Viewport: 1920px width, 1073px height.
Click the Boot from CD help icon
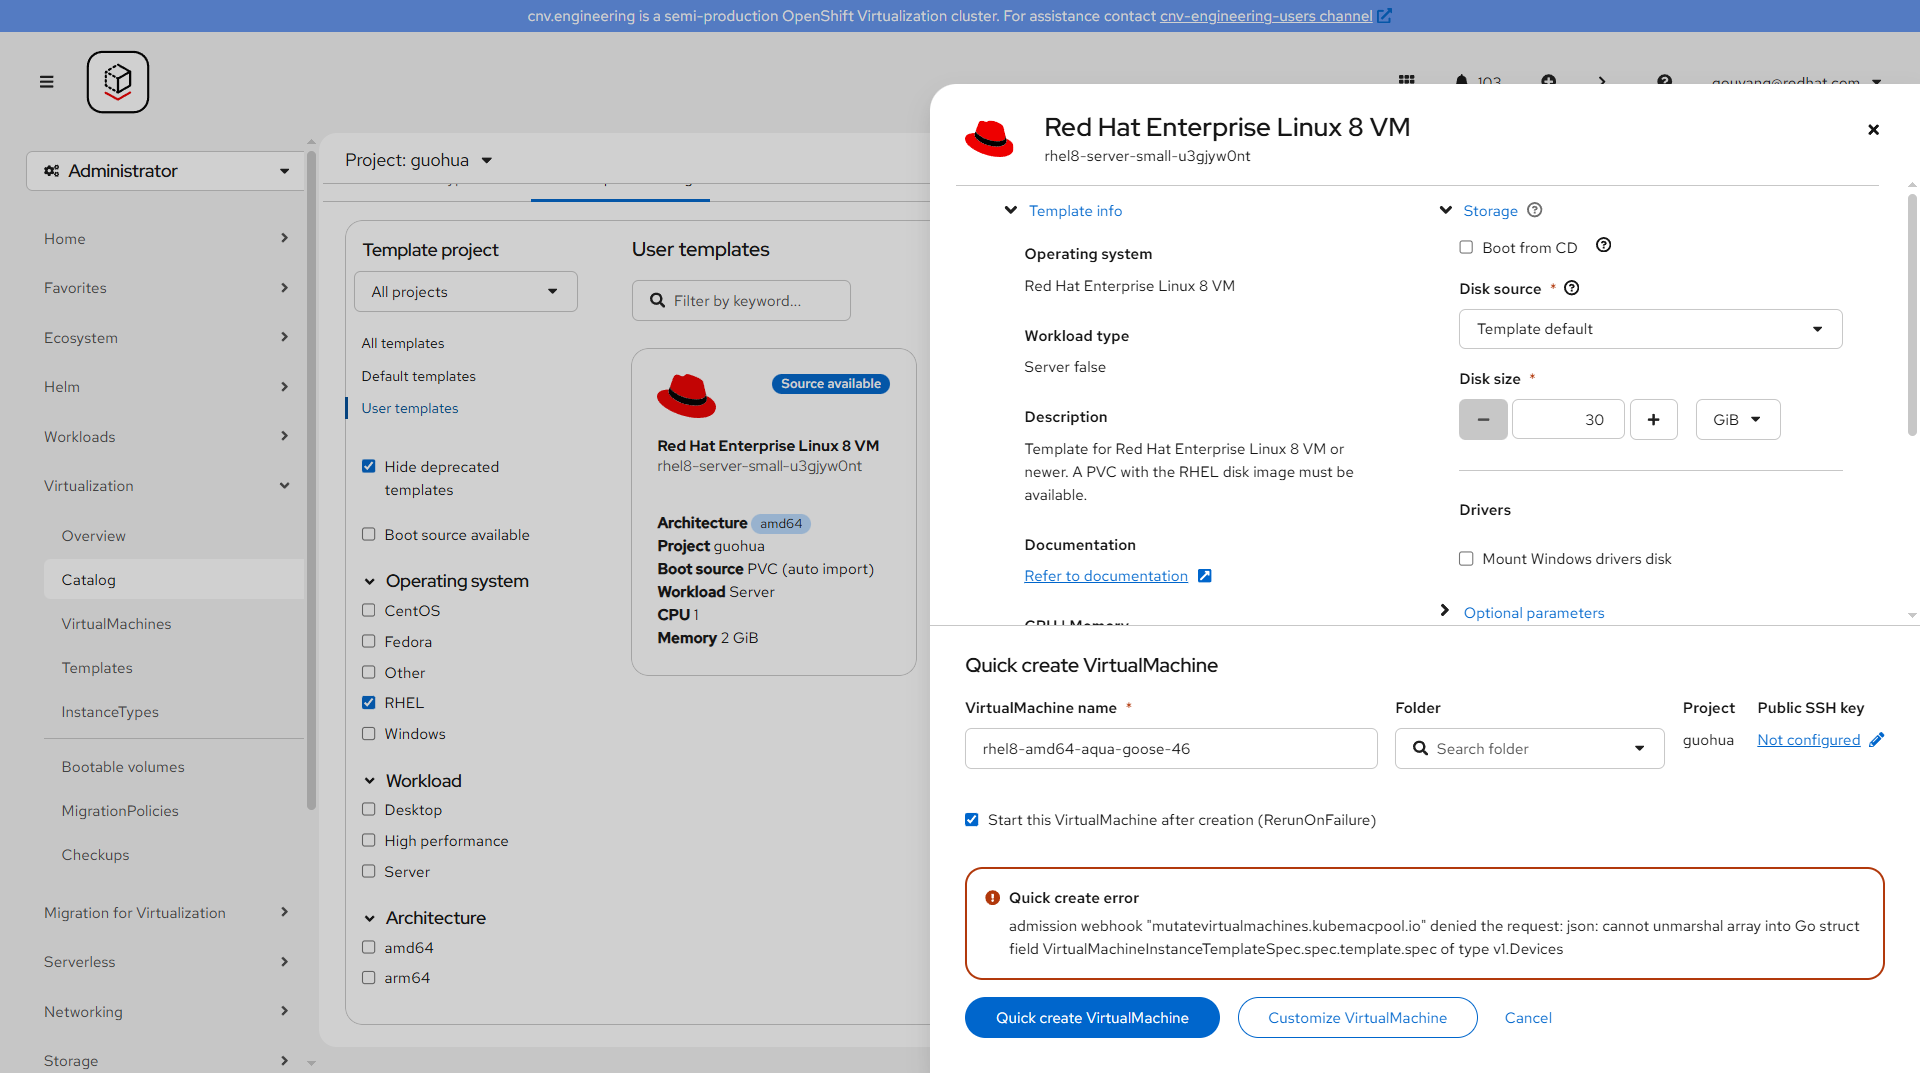point(1603,246)
